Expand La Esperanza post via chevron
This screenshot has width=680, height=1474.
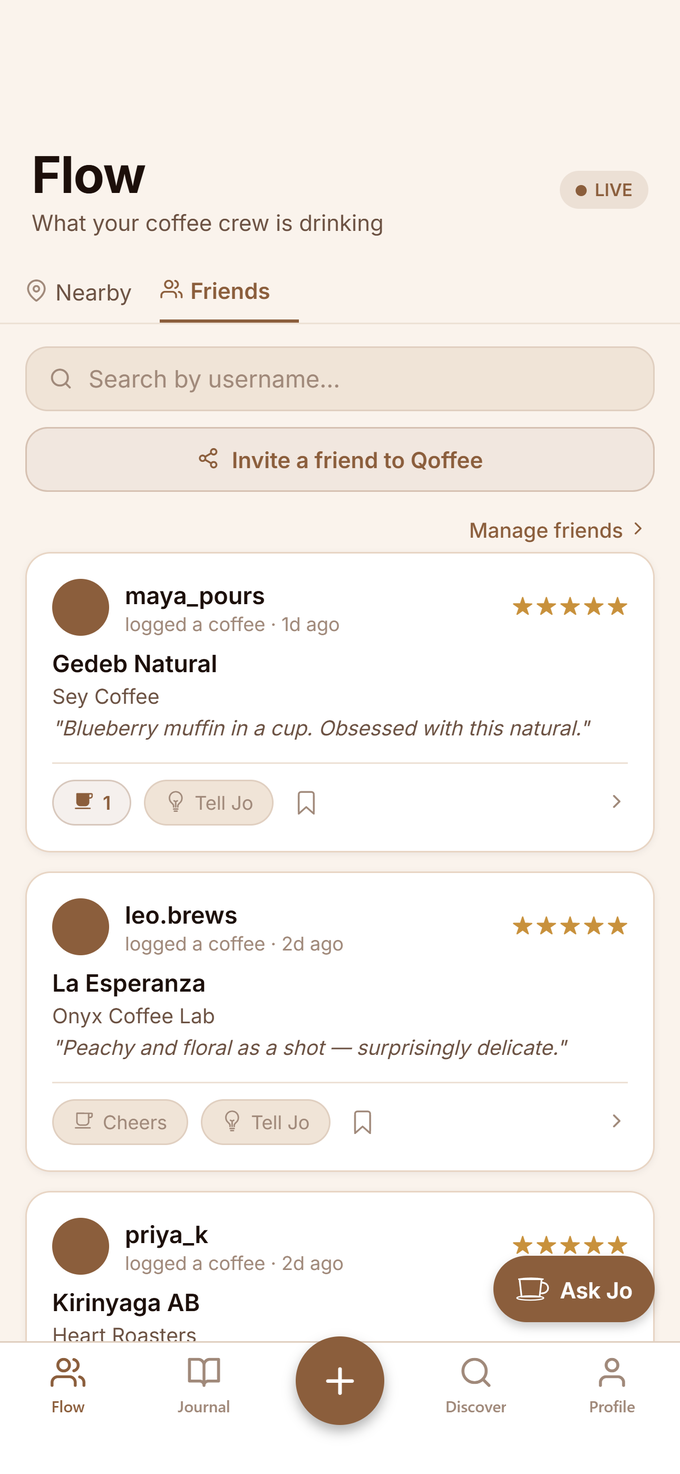point(616,1122)
